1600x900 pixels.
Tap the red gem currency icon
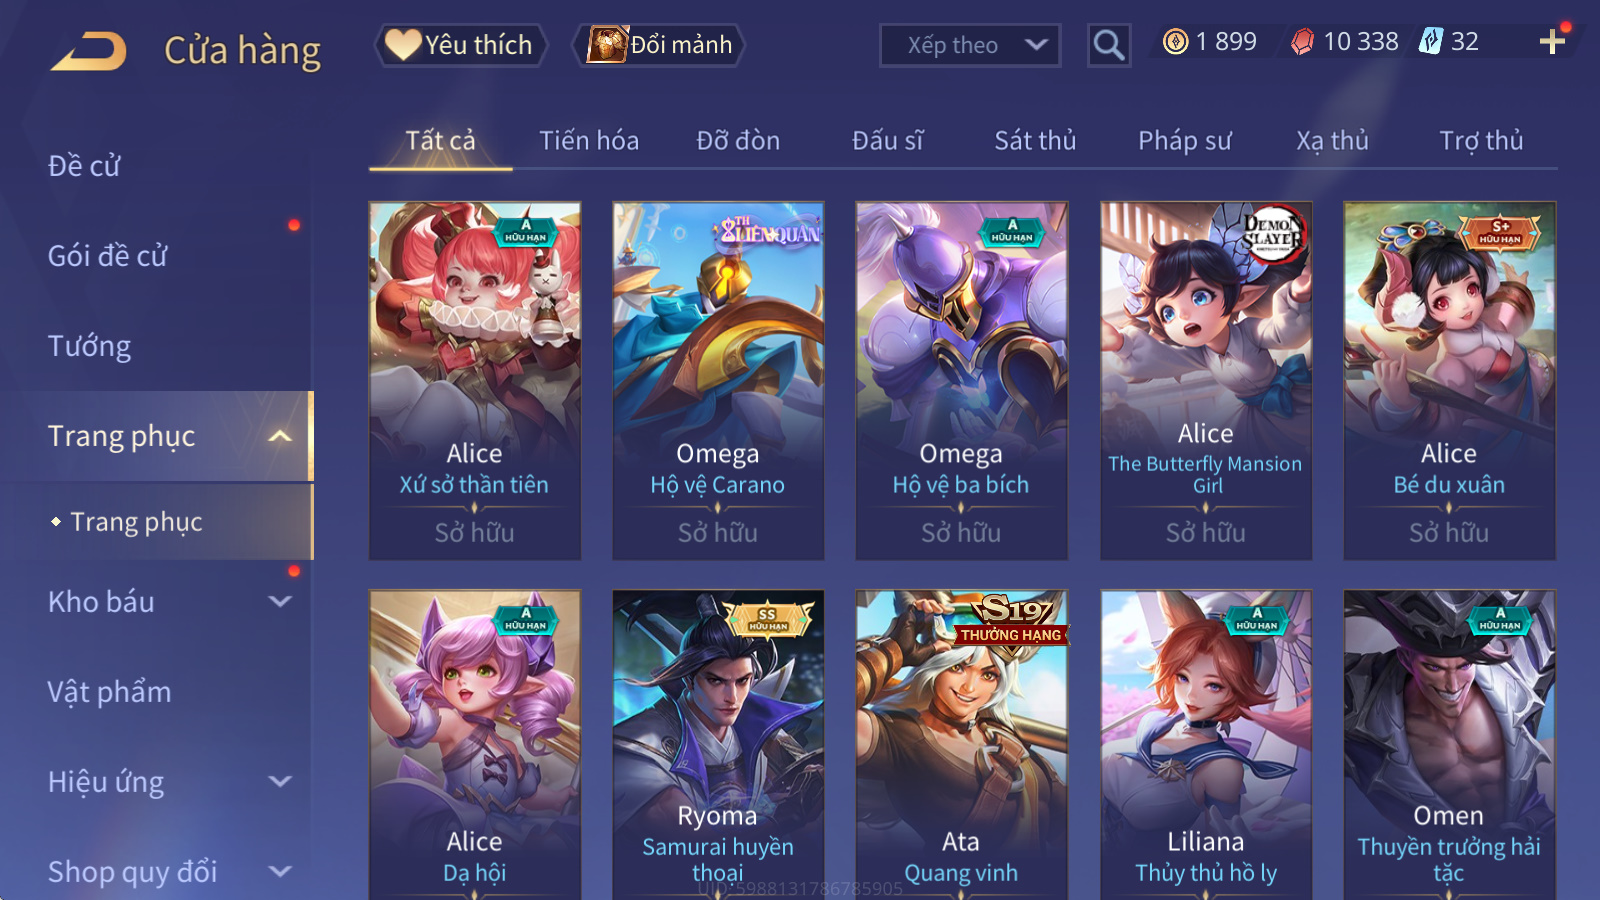pos(1302,42)
